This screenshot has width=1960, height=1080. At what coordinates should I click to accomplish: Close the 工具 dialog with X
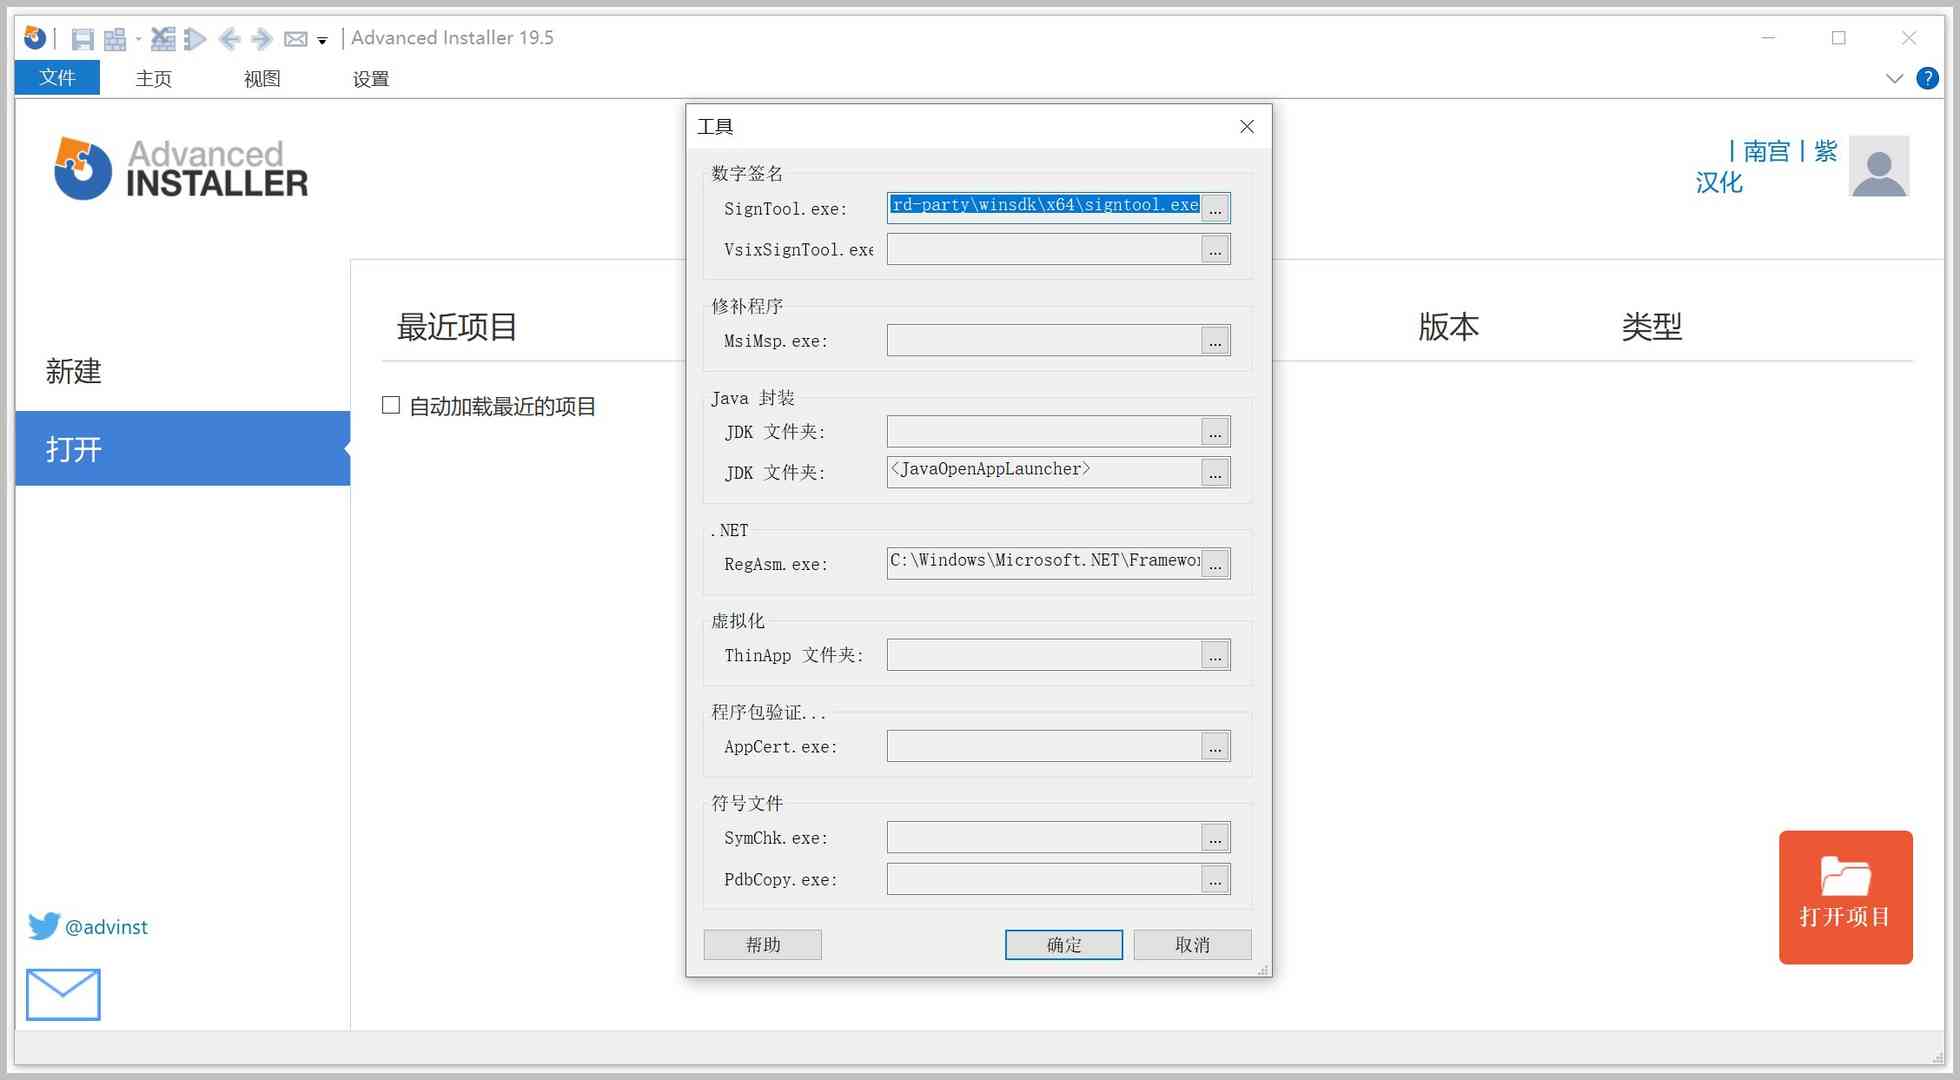pos(1246,126)
